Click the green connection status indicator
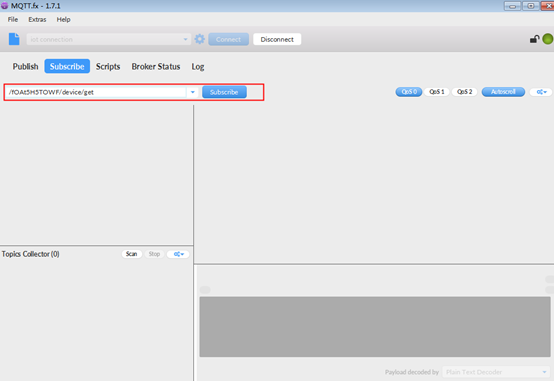Viewport: 554px width, 381px height. 548,39
